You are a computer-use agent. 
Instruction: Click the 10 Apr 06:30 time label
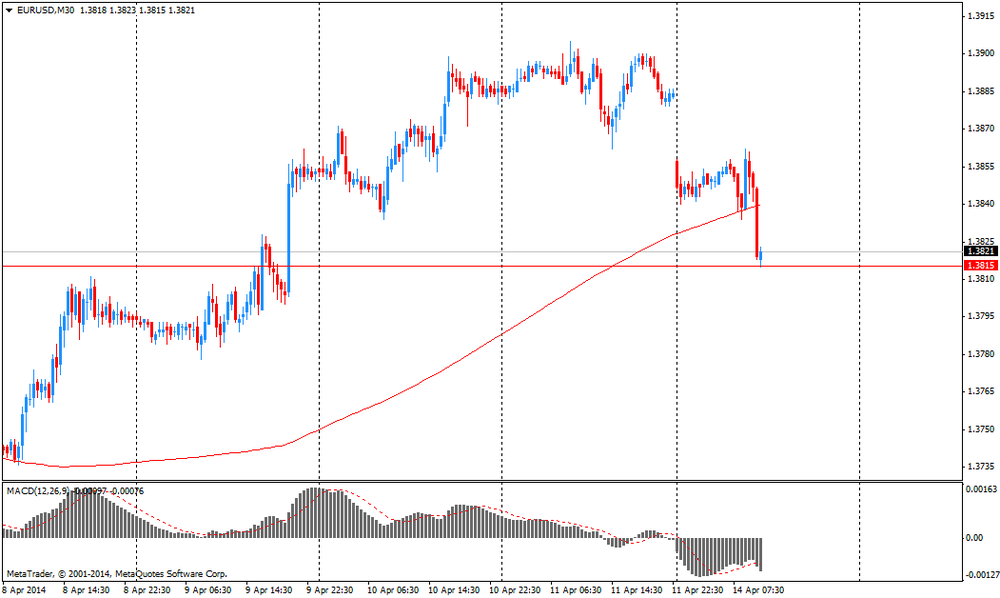tap(393, 590)
